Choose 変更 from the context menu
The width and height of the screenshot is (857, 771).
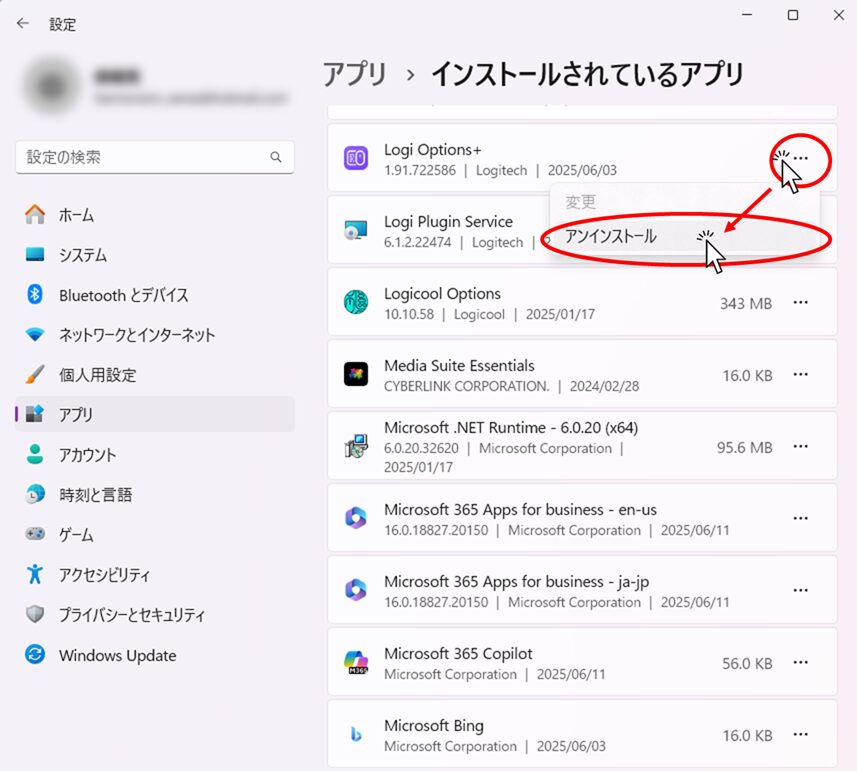pos(684,202)
